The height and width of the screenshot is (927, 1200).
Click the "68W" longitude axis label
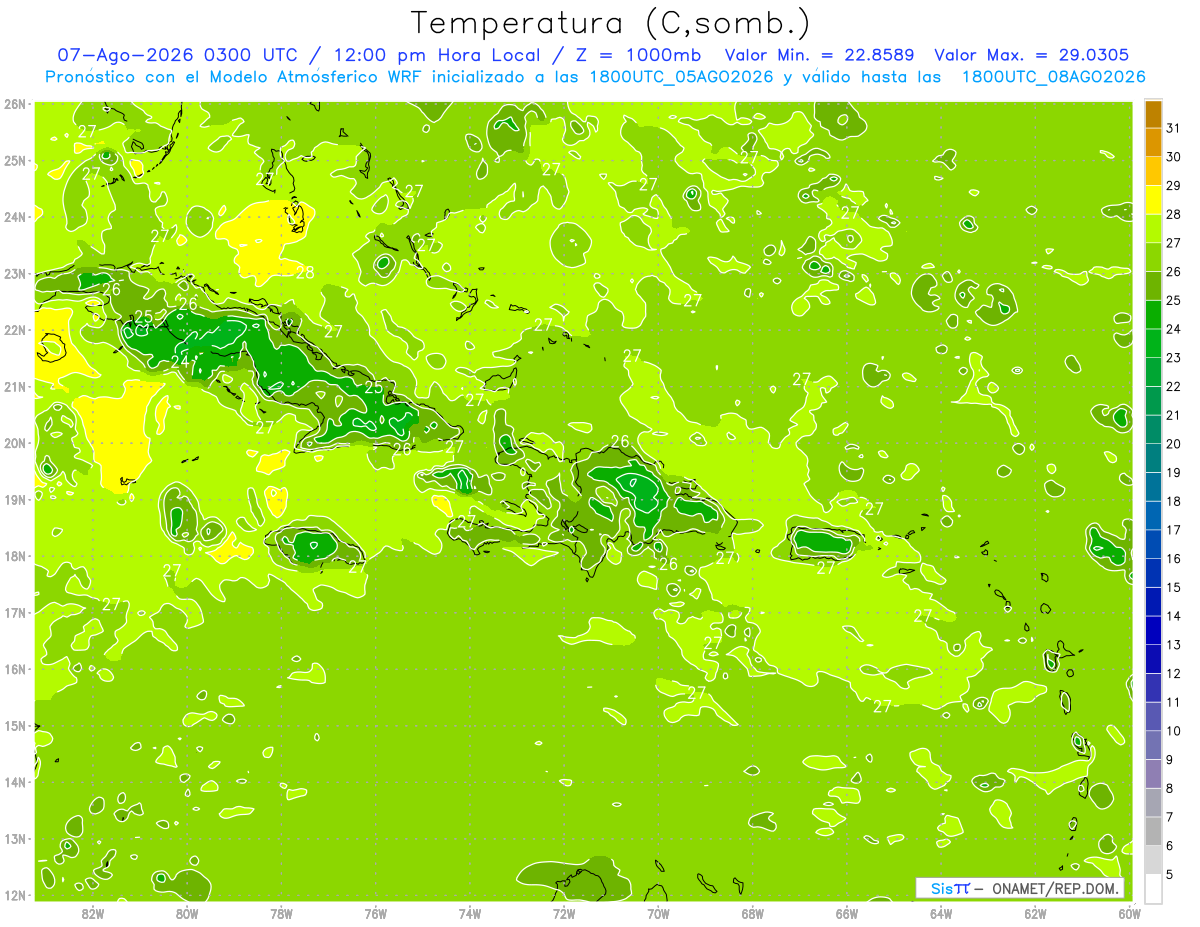coord(753,914)
